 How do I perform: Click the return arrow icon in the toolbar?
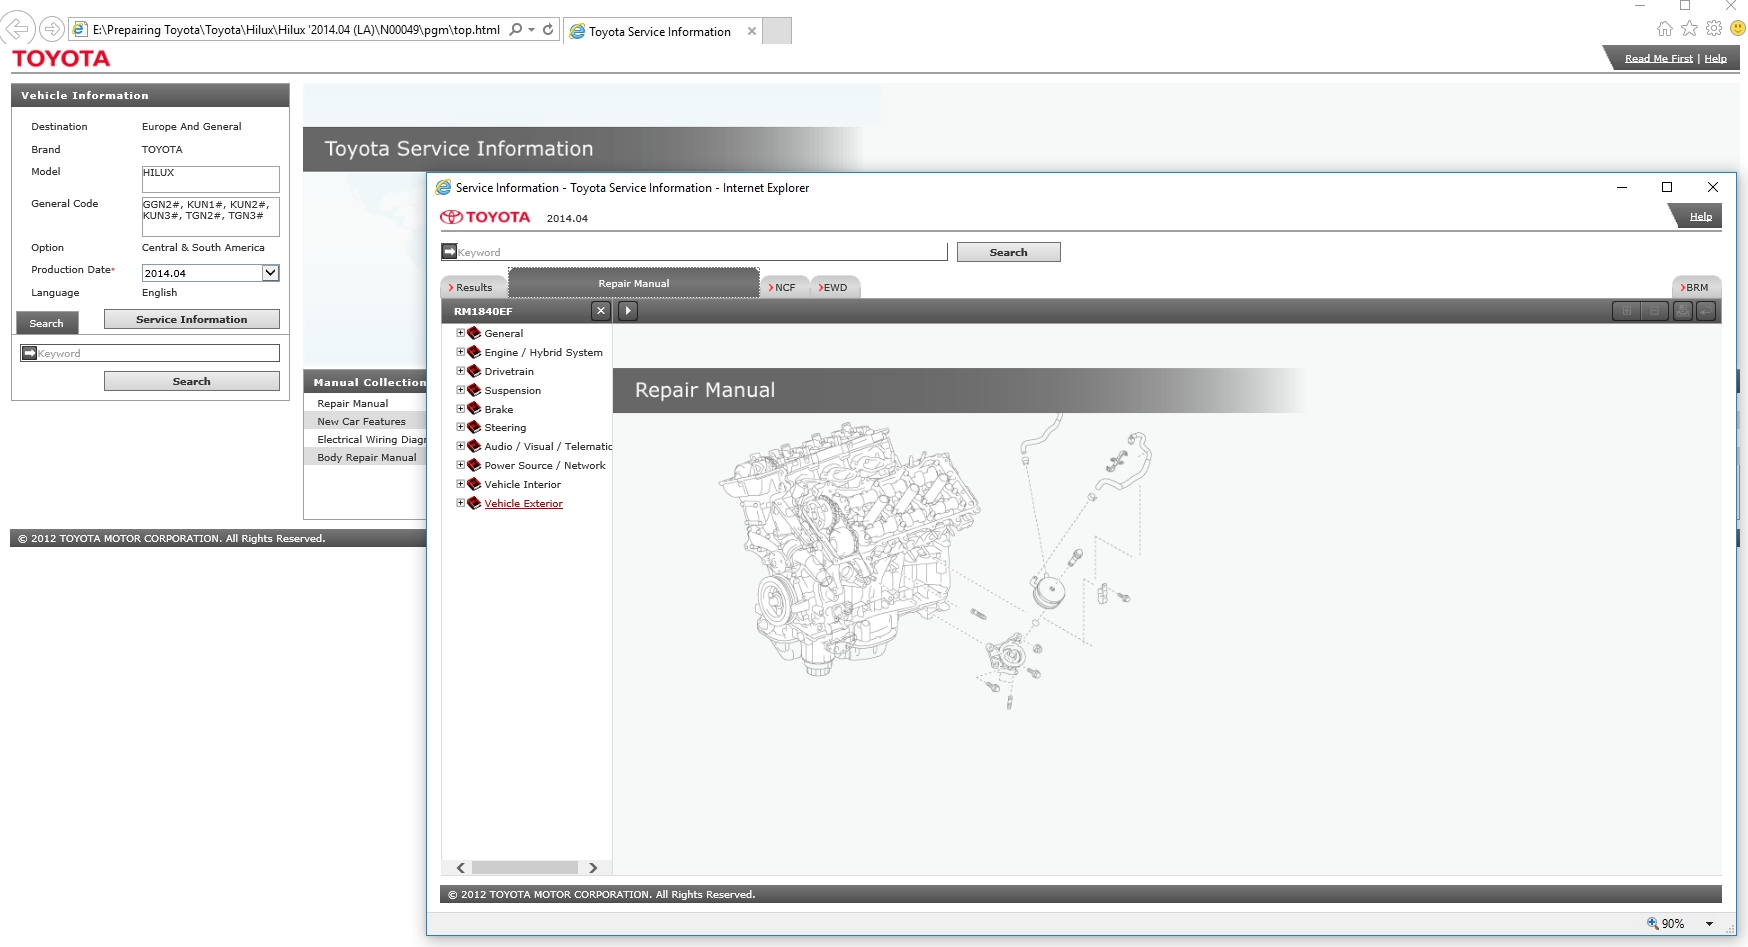1706,311
